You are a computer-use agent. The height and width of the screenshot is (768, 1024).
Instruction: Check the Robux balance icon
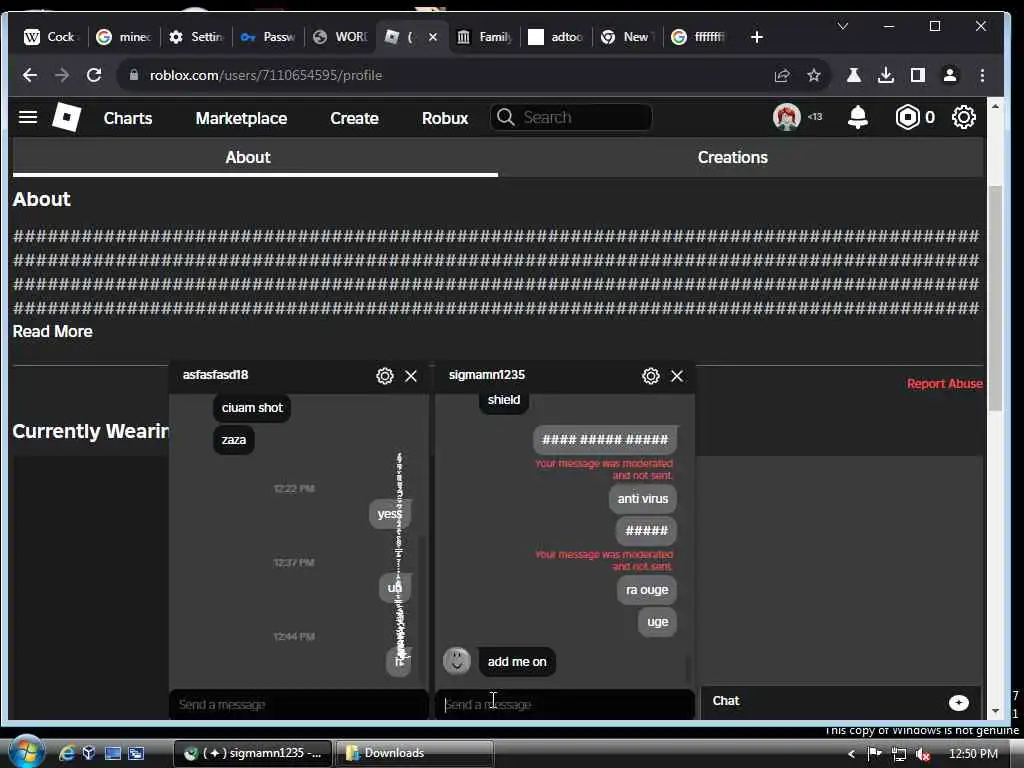(908, 118)
